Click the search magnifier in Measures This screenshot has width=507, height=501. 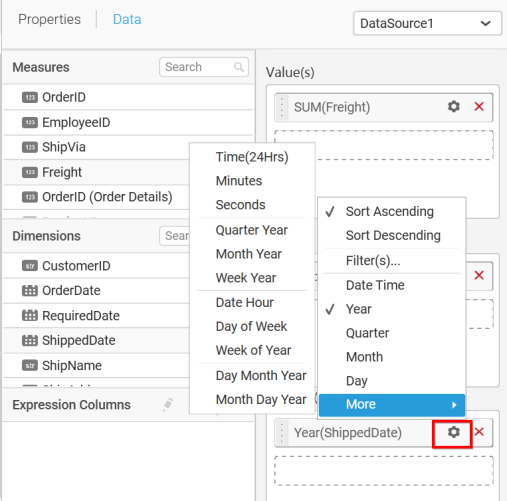coord(239,67)
